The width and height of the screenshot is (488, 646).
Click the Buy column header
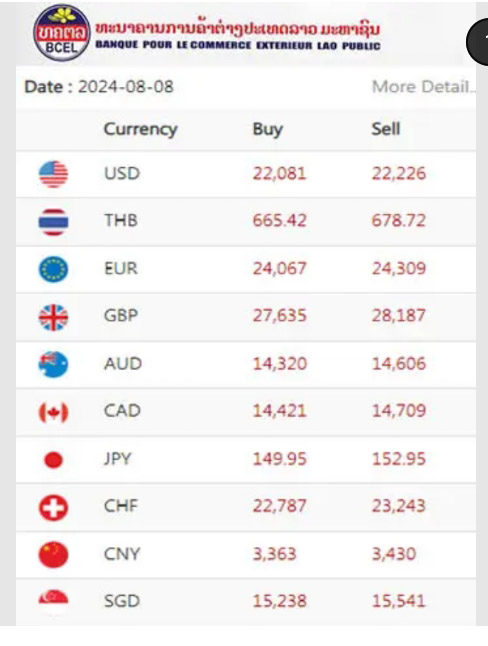point(267,129)
